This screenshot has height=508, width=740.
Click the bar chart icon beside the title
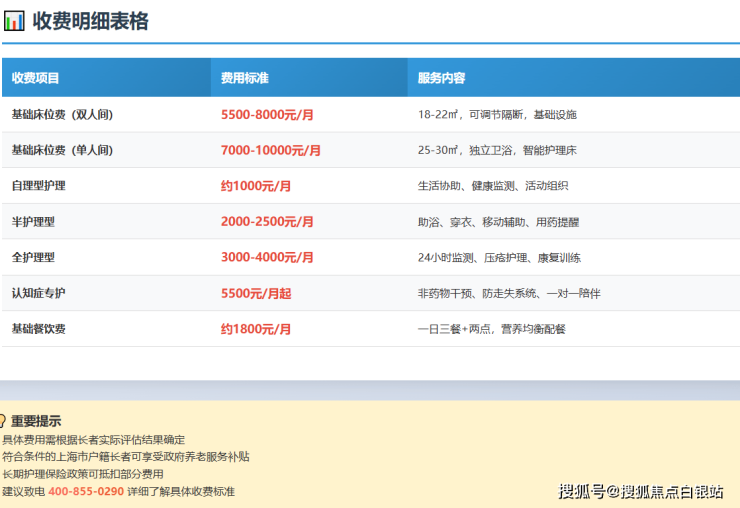click(x=14, y=20)
